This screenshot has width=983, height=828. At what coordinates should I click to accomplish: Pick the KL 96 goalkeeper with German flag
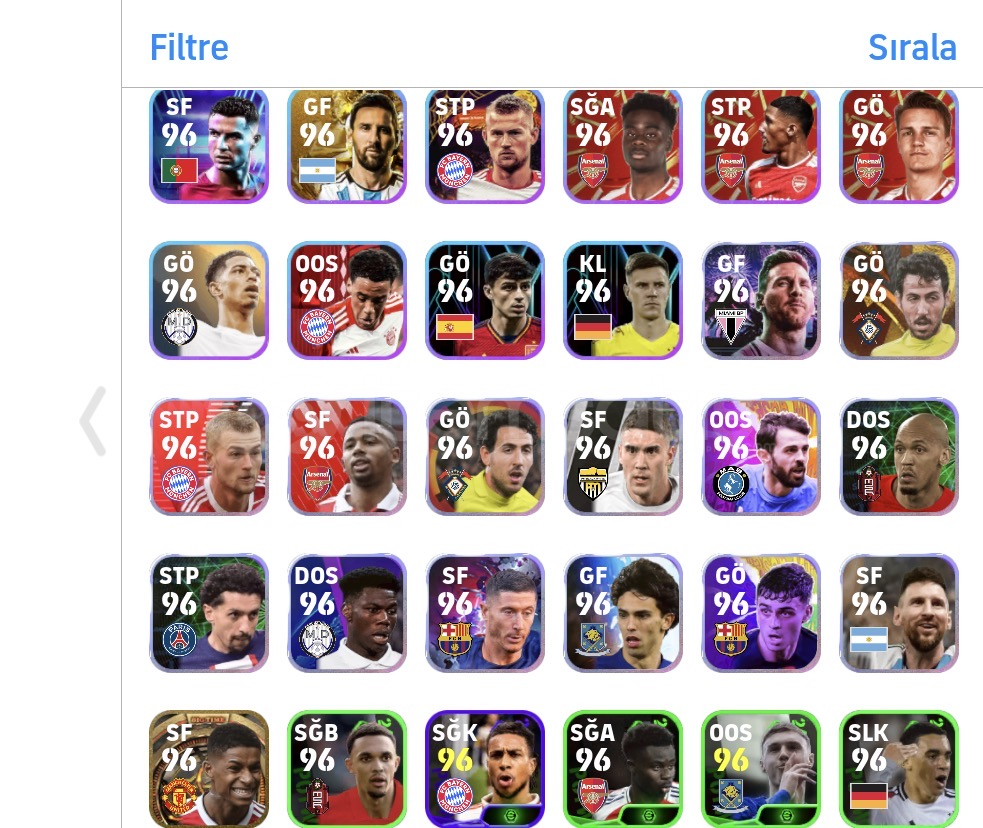(623, 300)
